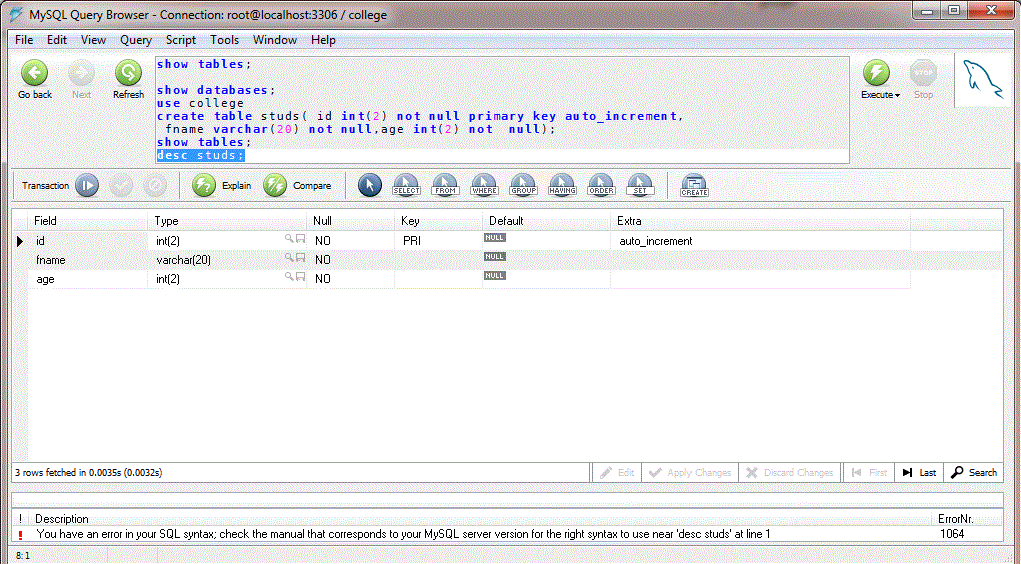The width and height of the screenshot is (1021, 564).
Task: Click the WHERE clause tool
Action: (x=484, y=186)
